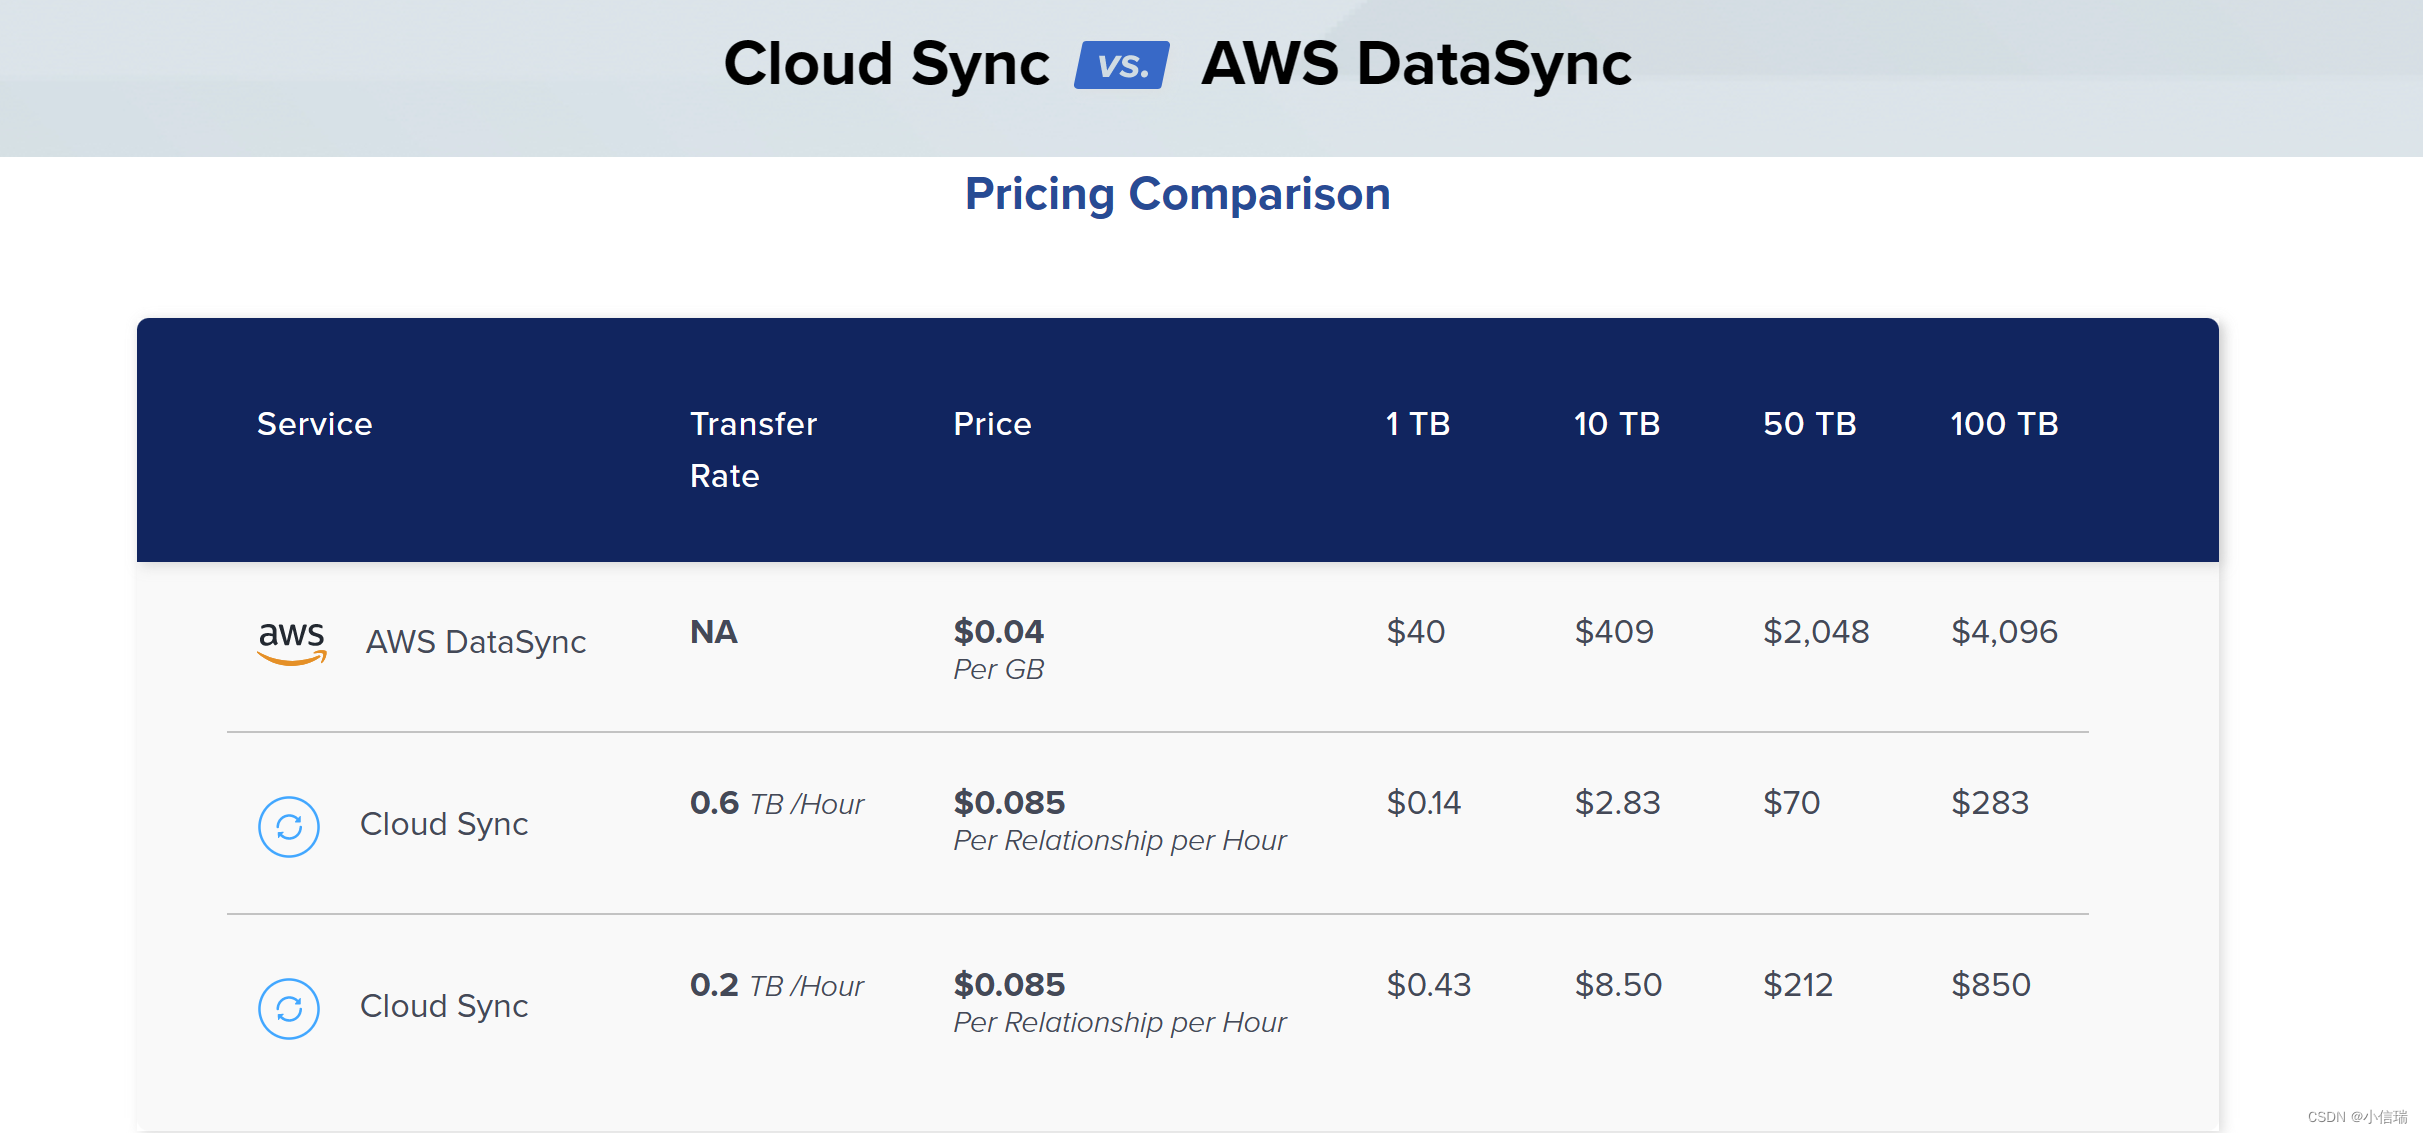Select the $283 Cloud Sync price
2423x1133 pixels.
[x=1990, y=803]
